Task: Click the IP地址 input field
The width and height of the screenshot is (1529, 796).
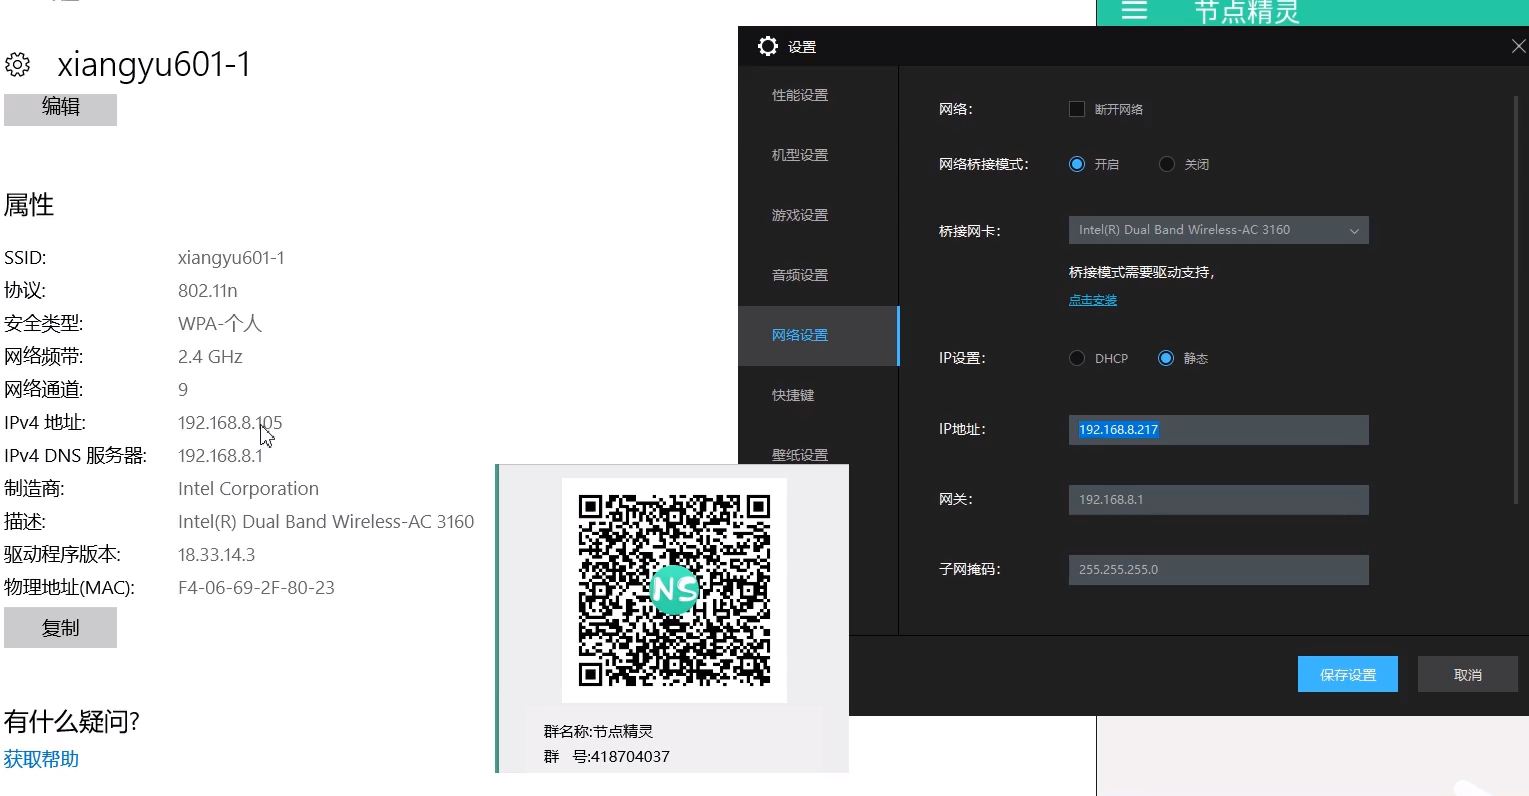Action: pos(1218,430)
